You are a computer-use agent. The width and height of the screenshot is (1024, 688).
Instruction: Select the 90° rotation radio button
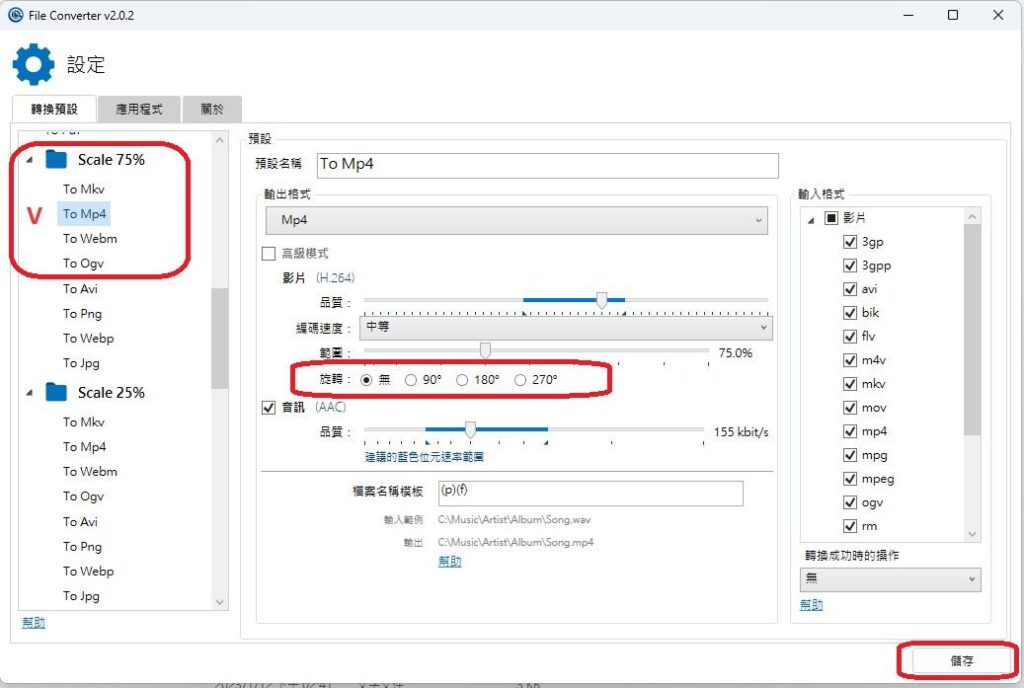click(x=411, y=380)
